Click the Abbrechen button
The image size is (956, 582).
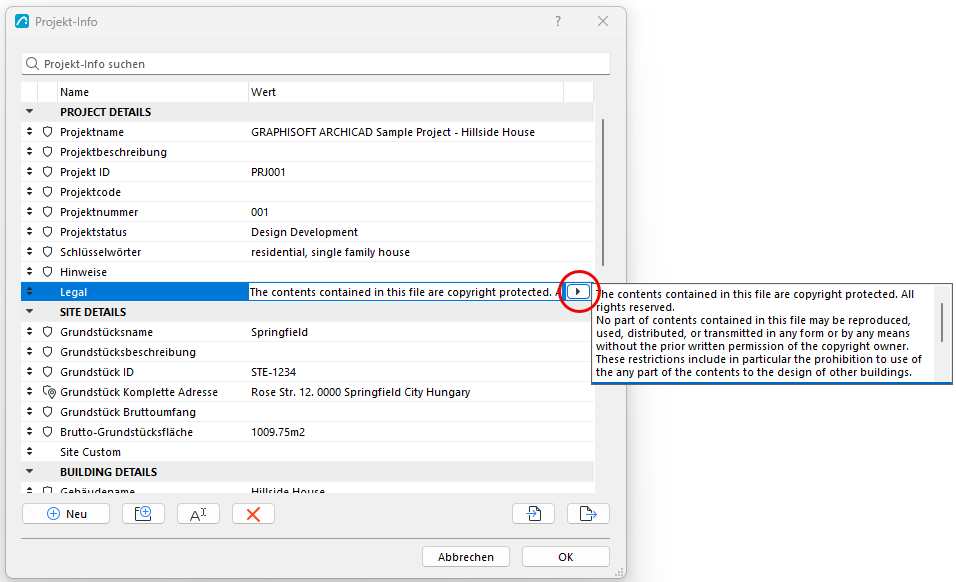[x=466, y=556]
